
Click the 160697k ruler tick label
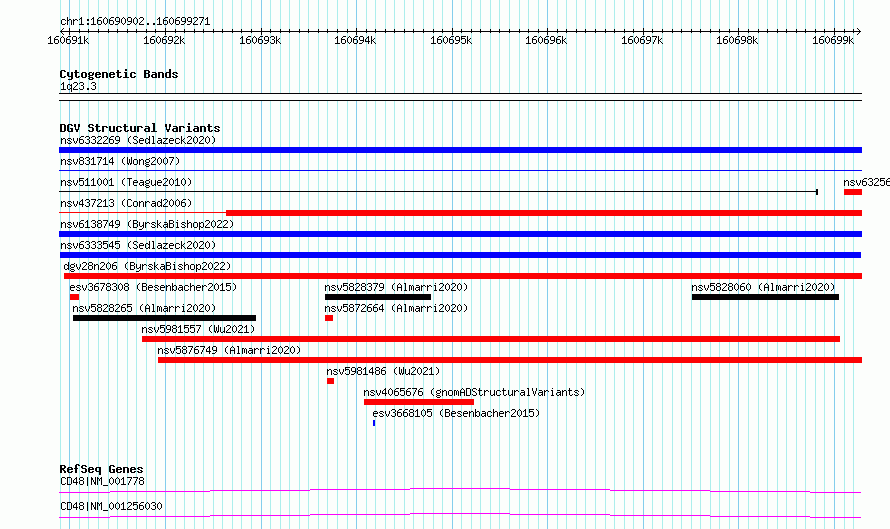[x=642, y=40]
